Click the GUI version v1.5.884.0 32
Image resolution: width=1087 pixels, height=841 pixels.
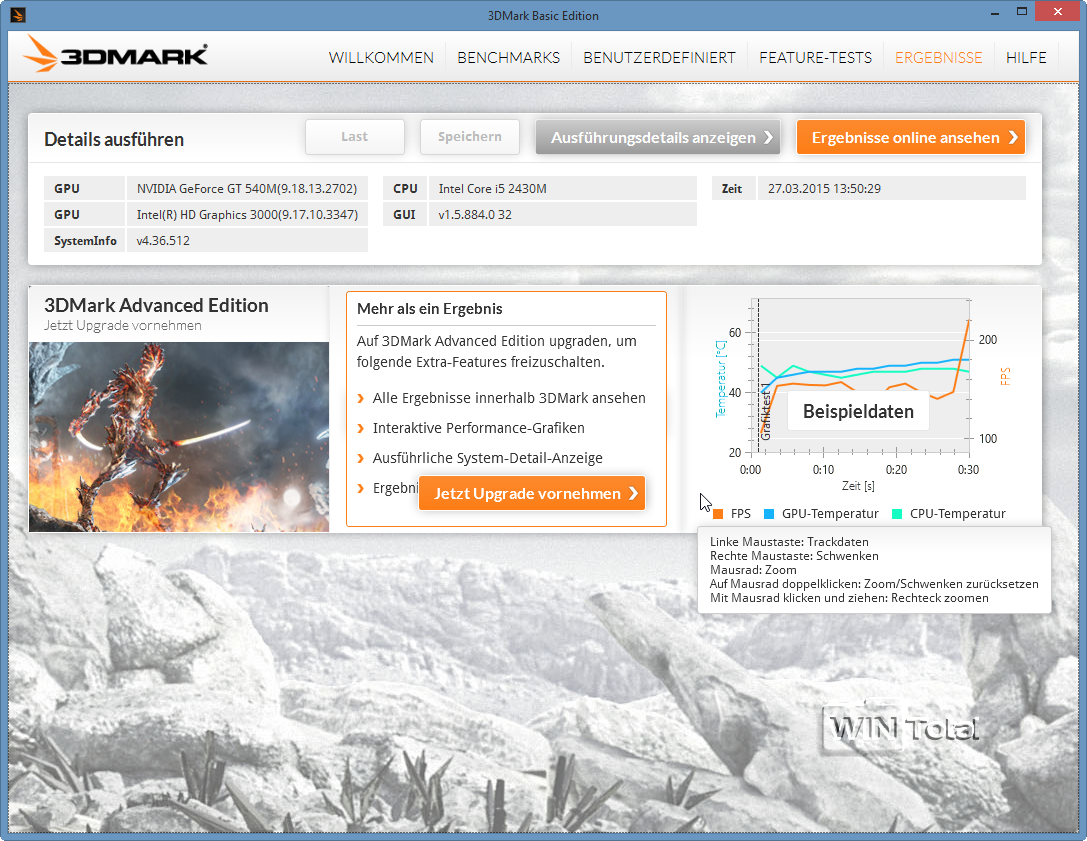click(x=562, y=215)
